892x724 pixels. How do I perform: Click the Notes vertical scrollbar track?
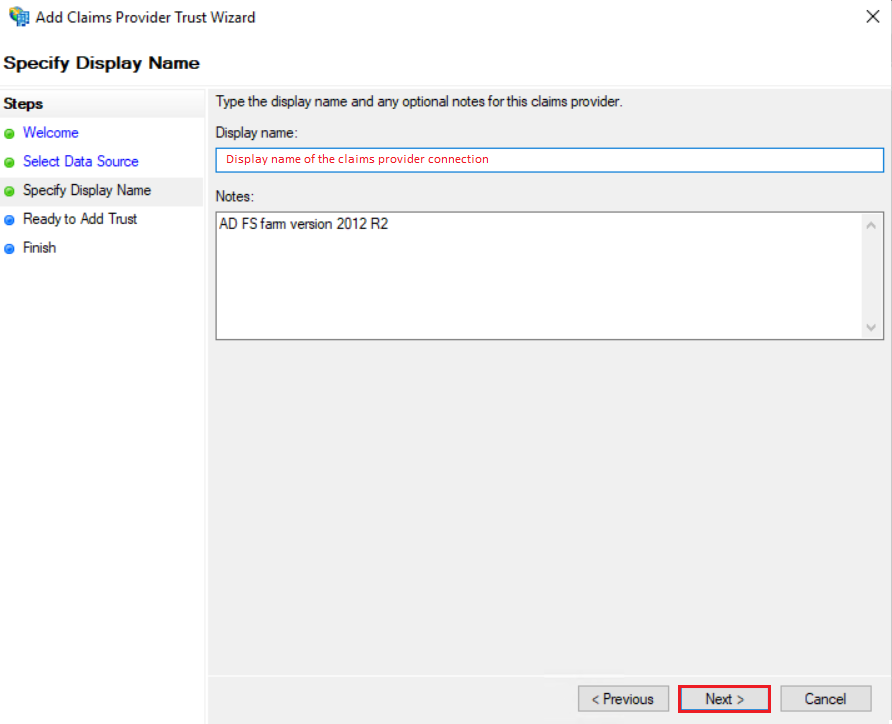[x=871, y=276]
